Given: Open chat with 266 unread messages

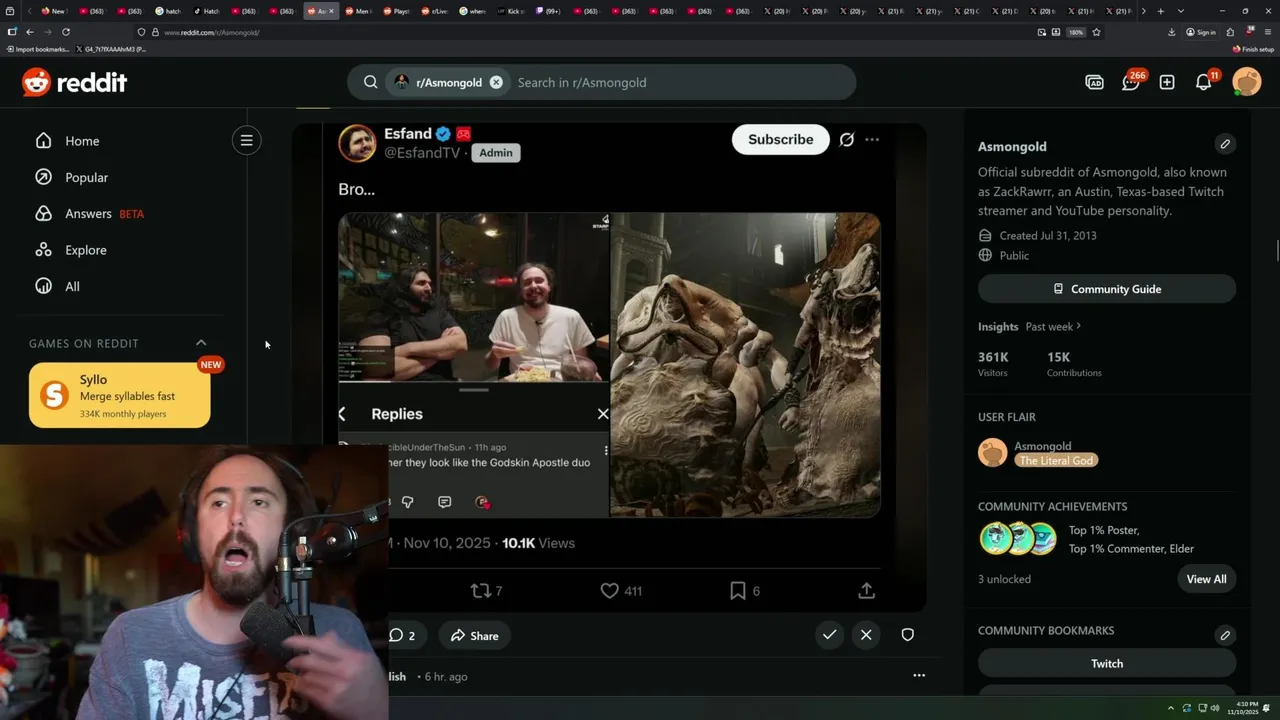Looking at the screenshot, I should (x=1131, y=83).
